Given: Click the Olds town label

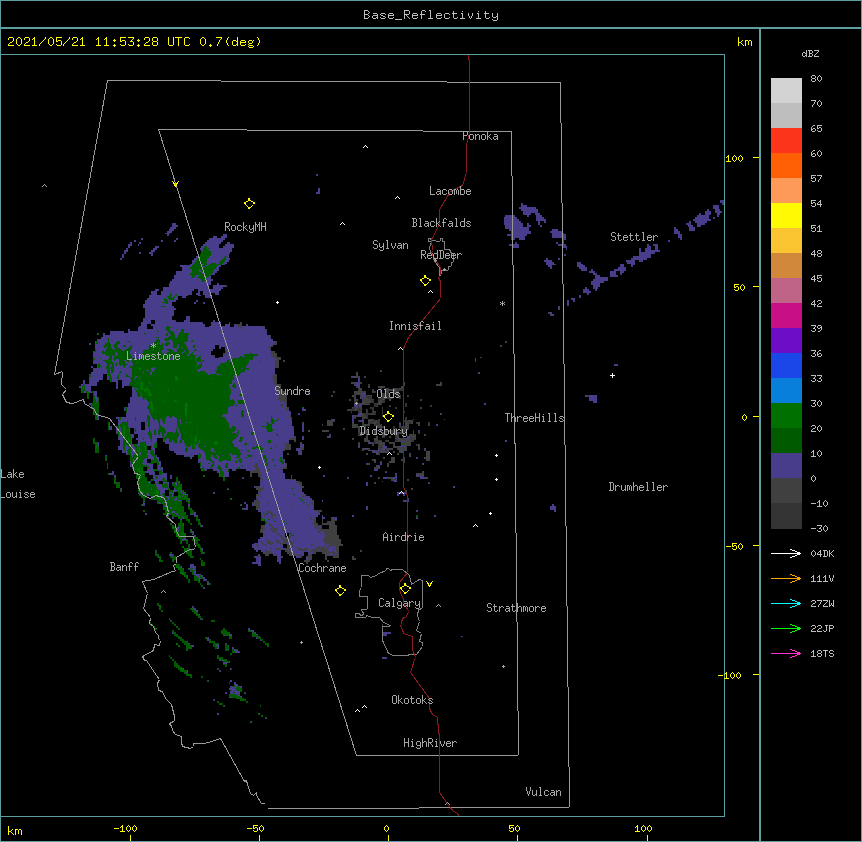Looking at the screenshot, I should point(388,394).
